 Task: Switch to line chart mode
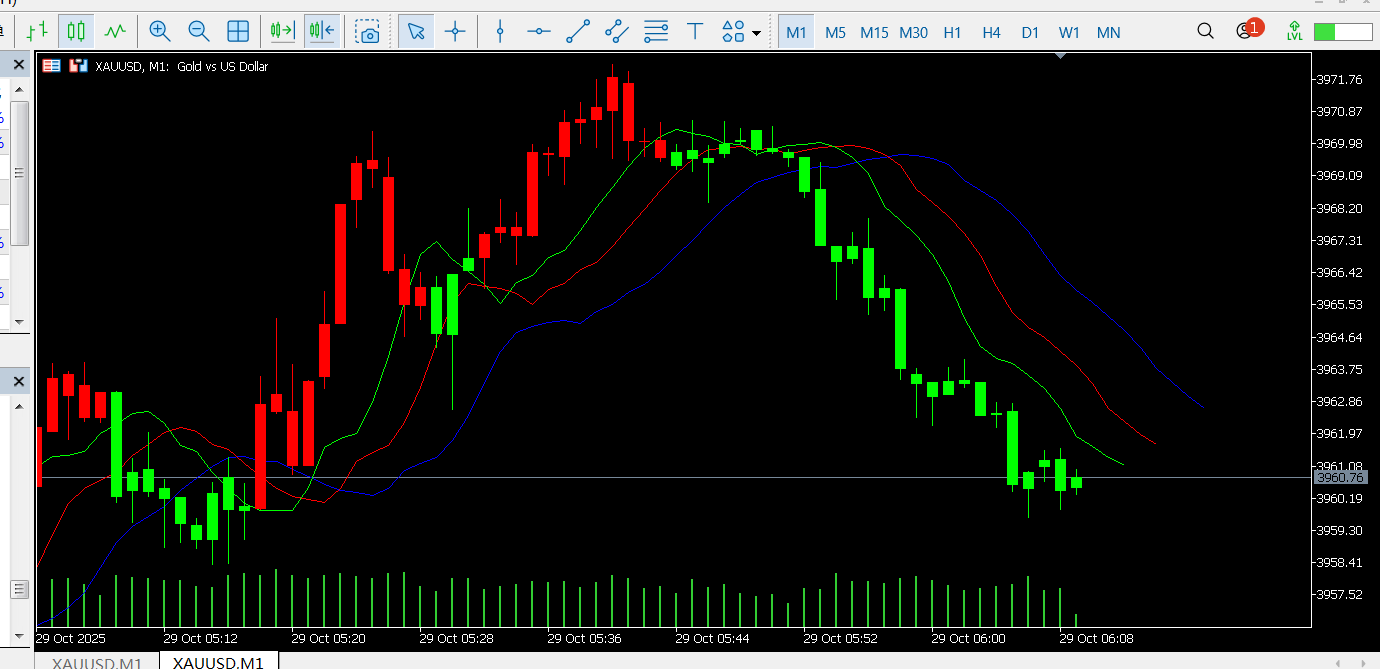115,31
